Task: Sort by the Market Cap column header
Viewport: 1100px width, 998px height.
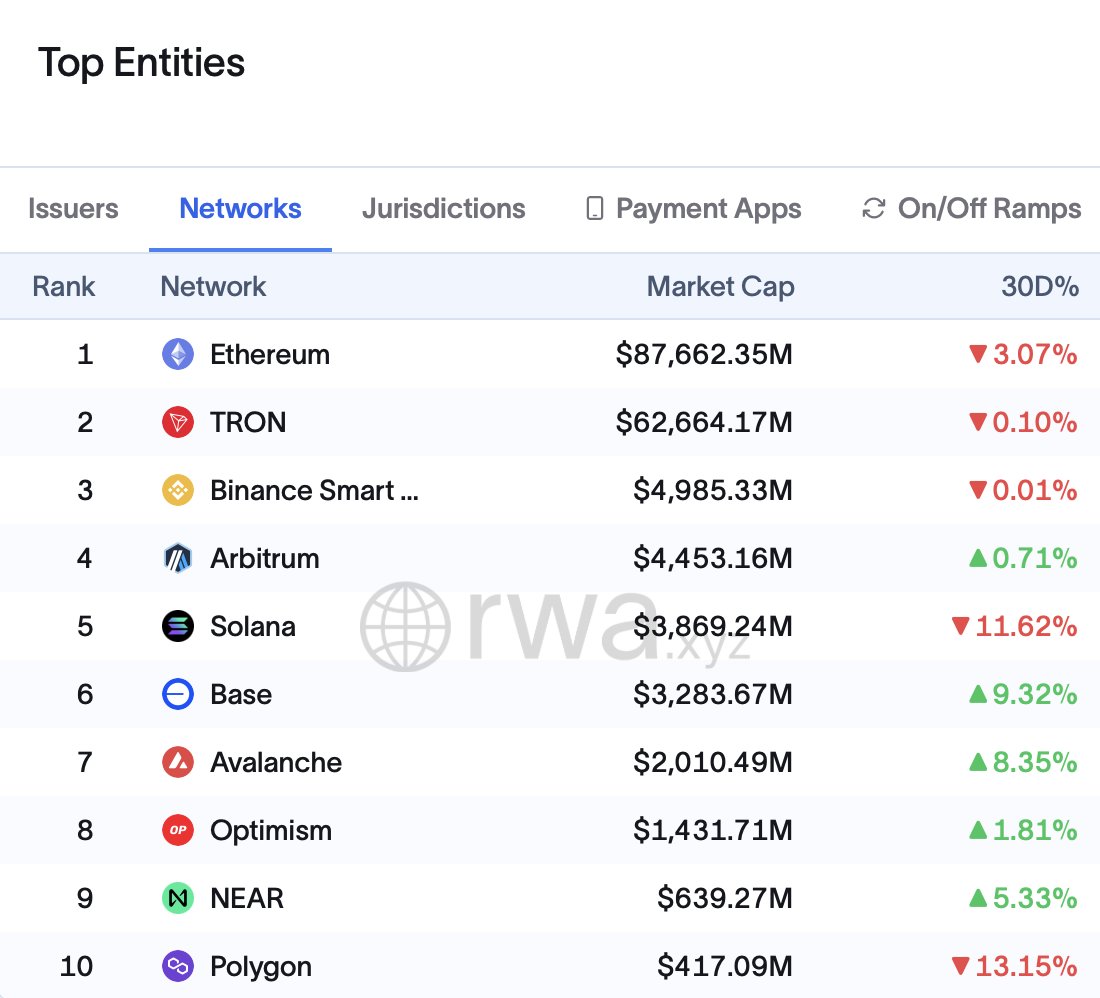Action: pos(720,286)
